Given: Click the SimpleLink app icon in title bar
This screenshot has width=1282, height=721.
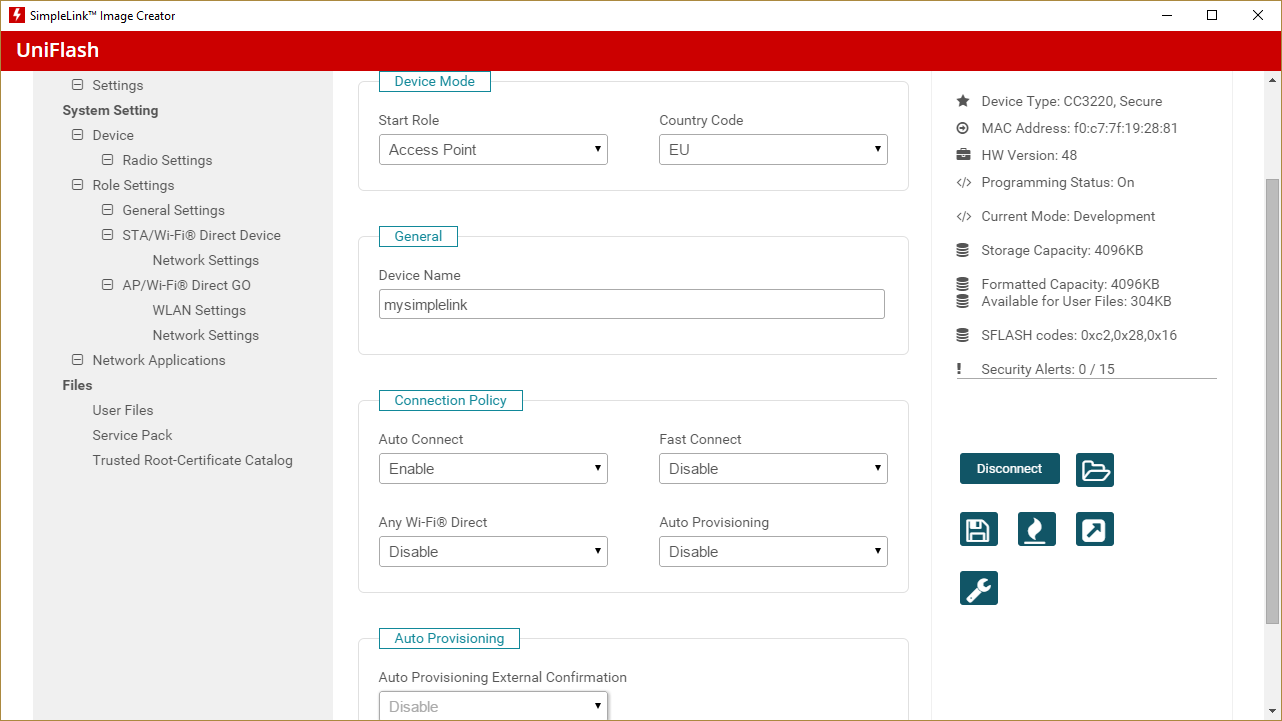Looking at the screenshot, I should 16,15.
